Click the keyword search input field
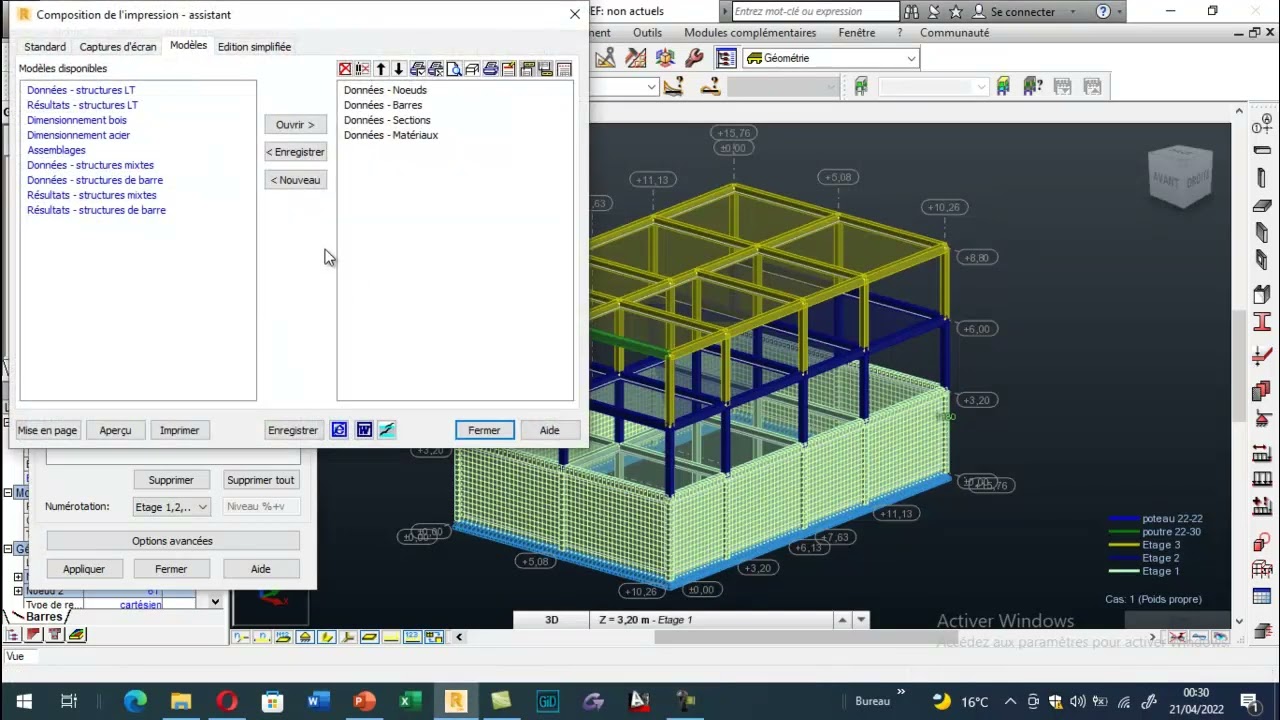This screenshot has height=720, width=1280. point(815,12)
